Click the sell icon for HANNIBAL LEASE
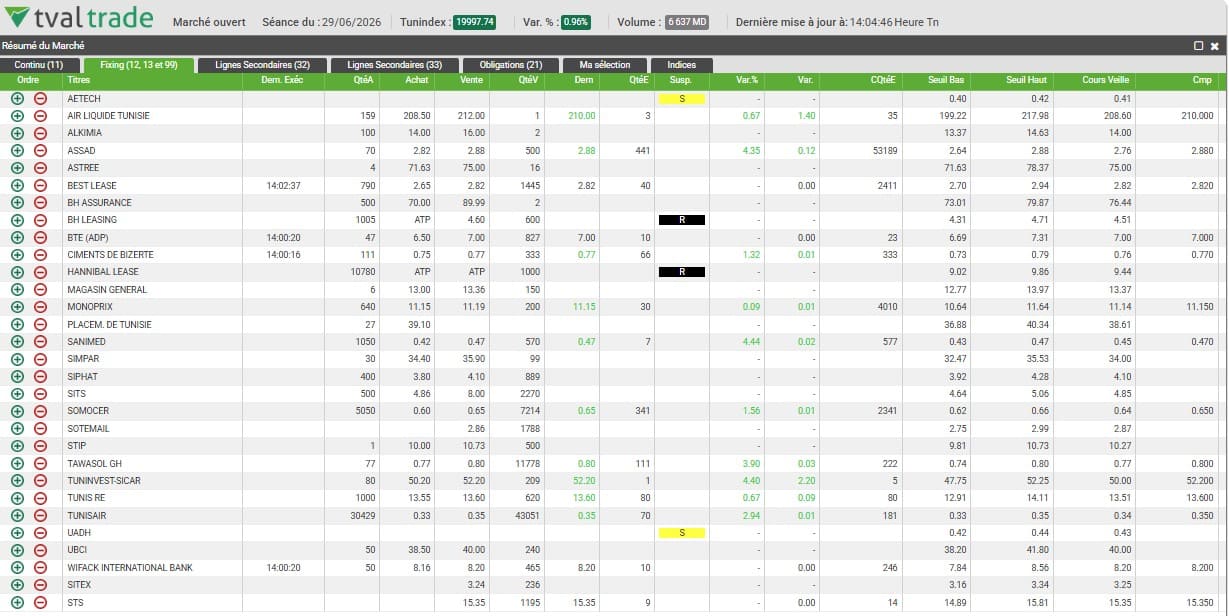This screenshot has width=1229, height=616. 40,272
